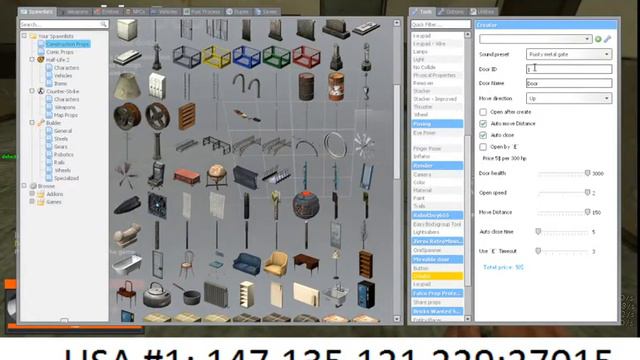This screenshot has width=640, height=360.
Task: Collapse the Your Spawnlists tree node
Action: point(24,36)
